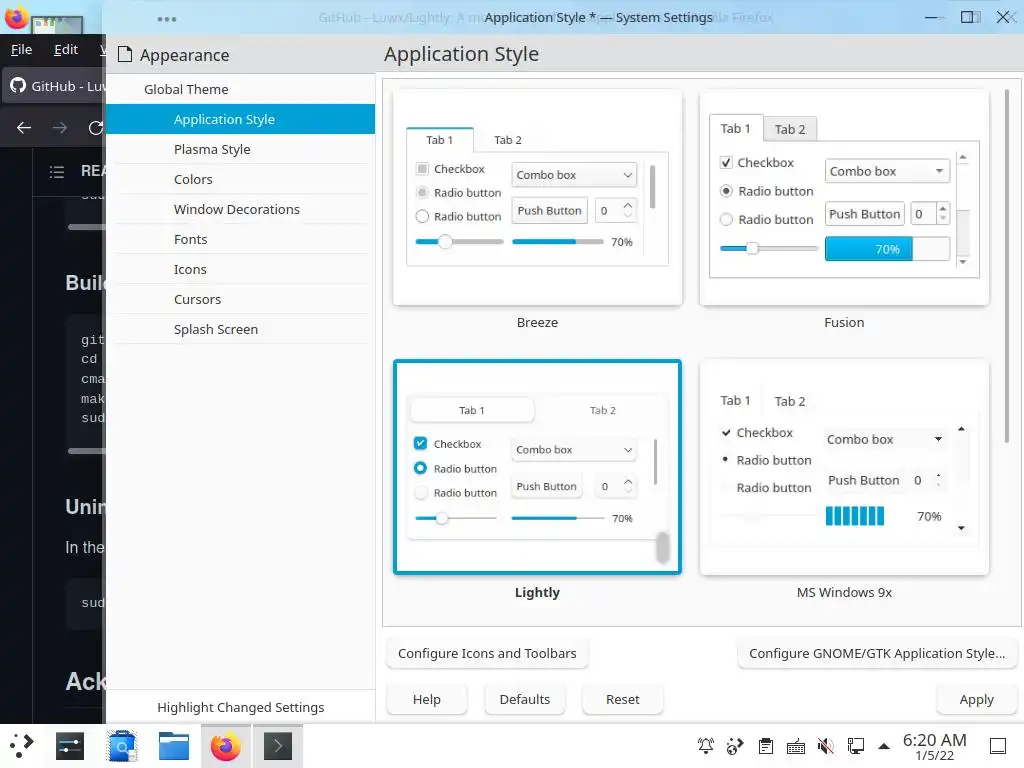The height and width of the screenshot is (768, 1024).
Task: Click the GitHub logo on Firefox tab
Action: coord(18,86)
